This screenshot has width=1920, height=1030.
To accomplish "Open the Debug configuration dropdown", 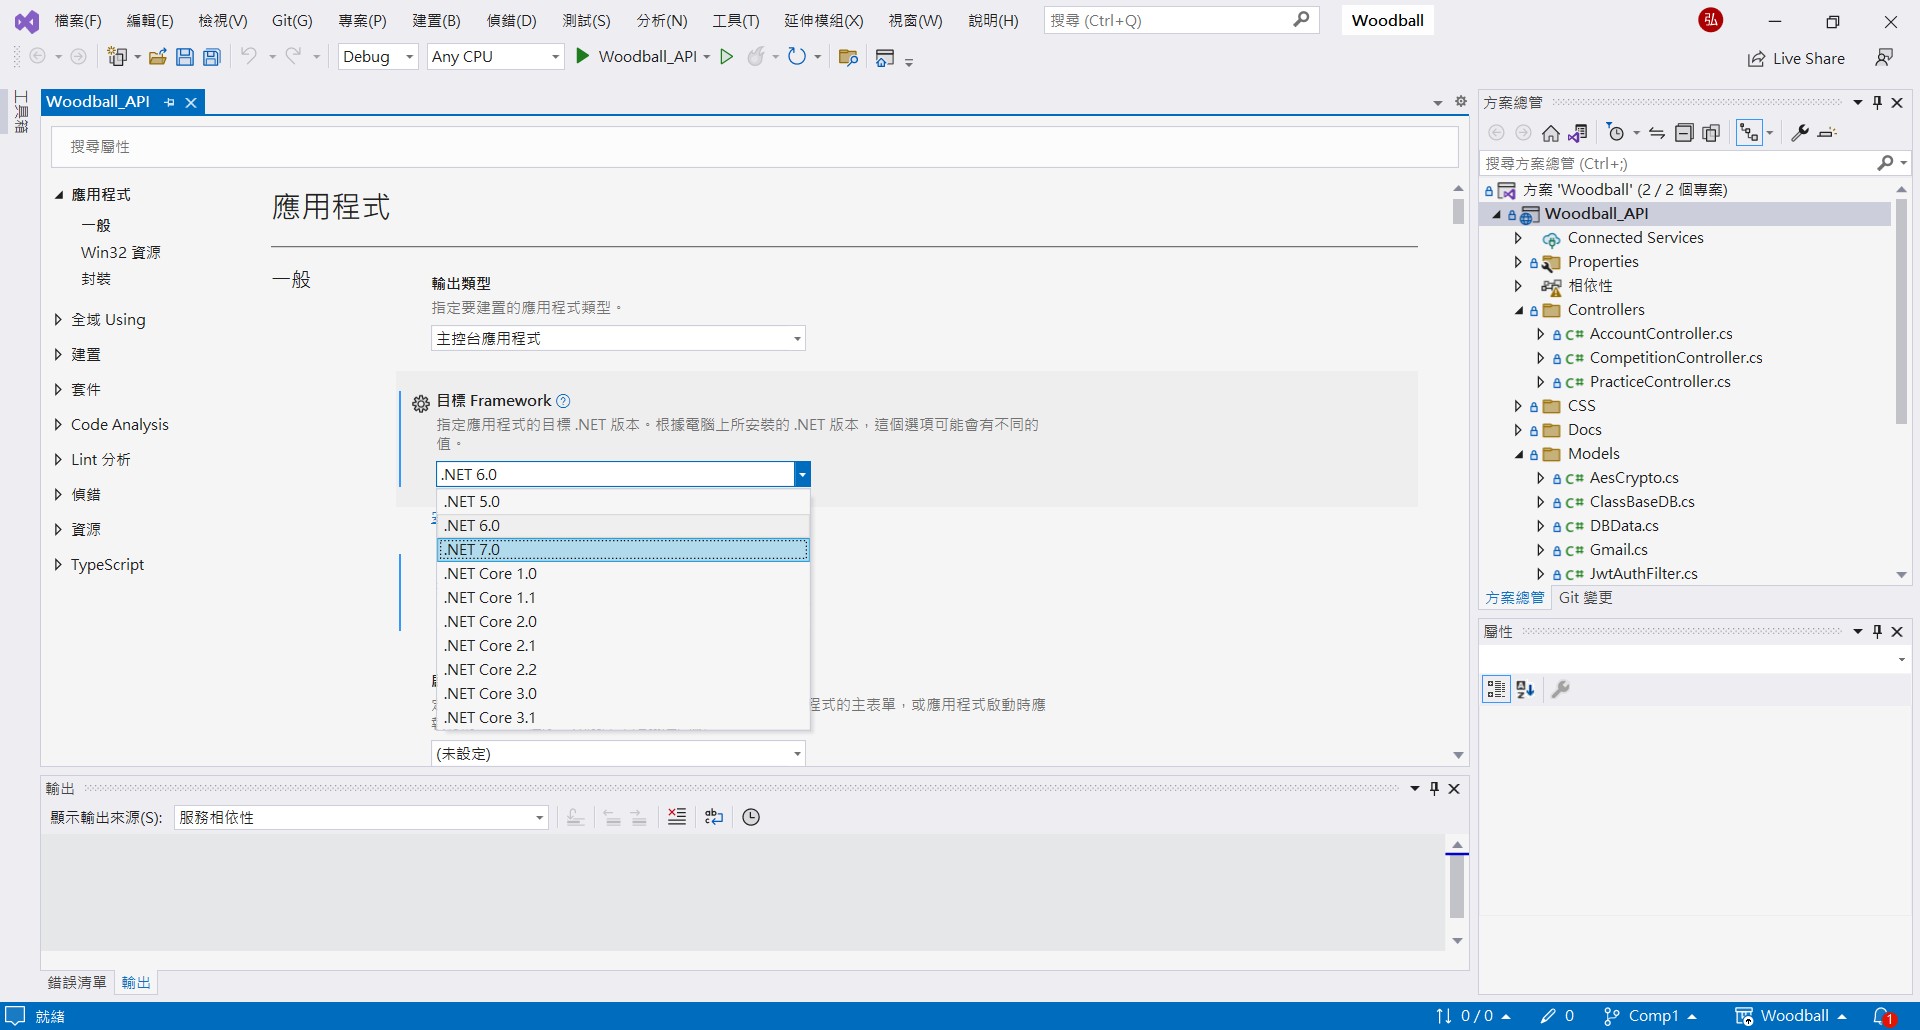I will pyautogui.click(x=379, y=57).
